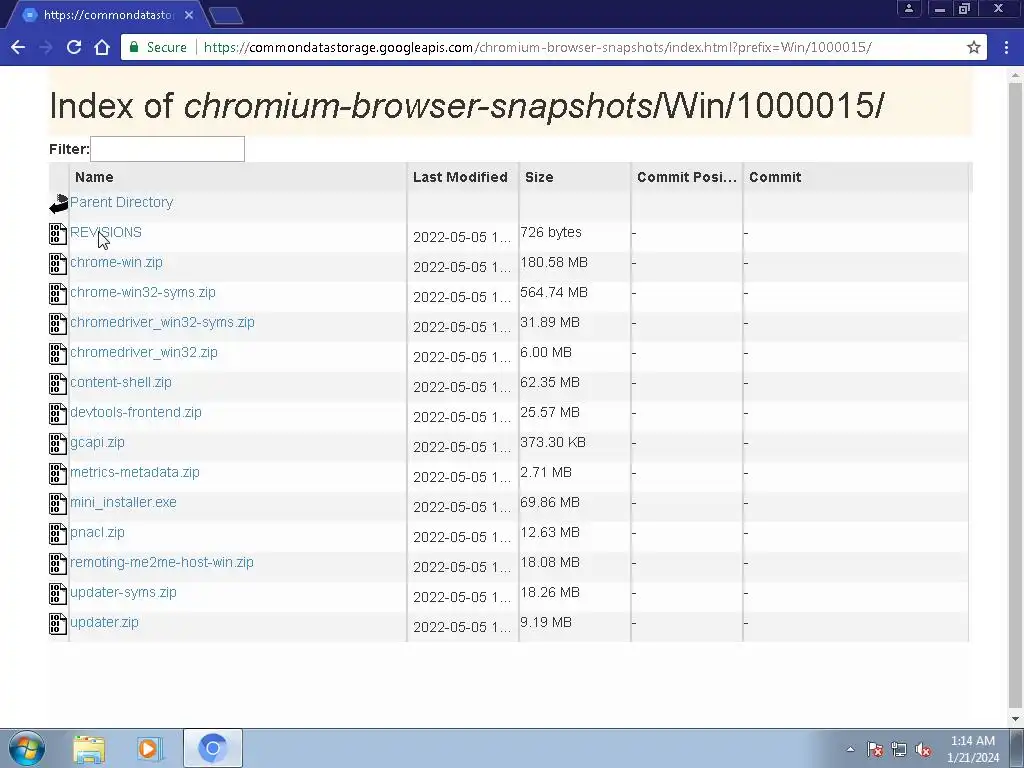Click the file icon beside mini_installer.exe
Image resolution: width=1024 pixels, height=768 pixels.
[58, 504]
